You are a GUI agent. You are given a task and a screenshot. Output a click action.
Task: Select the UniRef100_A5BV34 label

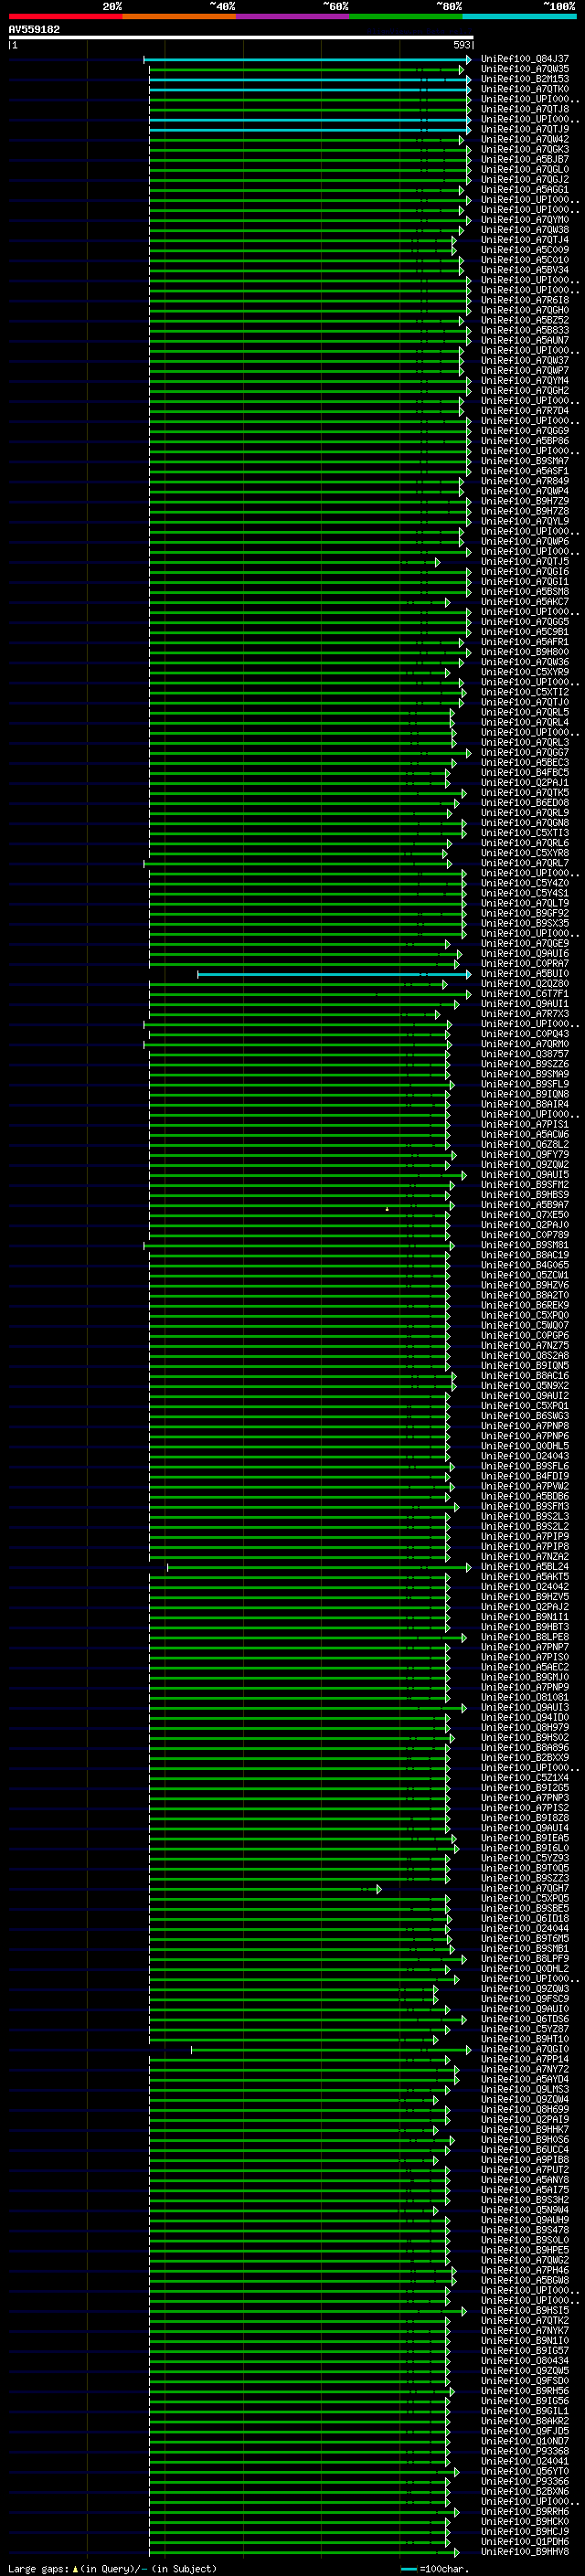pos(525,270)
